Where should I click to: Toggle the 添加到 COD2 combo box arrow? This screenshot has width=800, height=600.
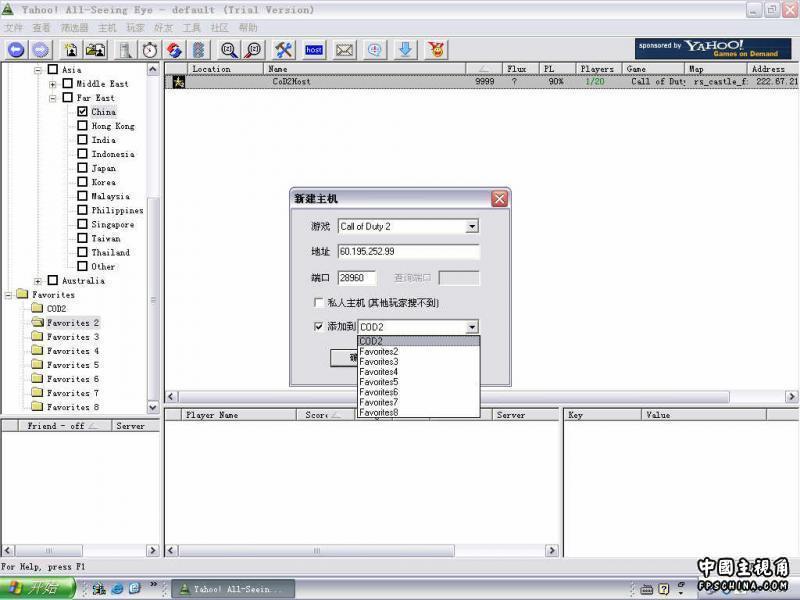pyautogui.click(x=472, y=327)
